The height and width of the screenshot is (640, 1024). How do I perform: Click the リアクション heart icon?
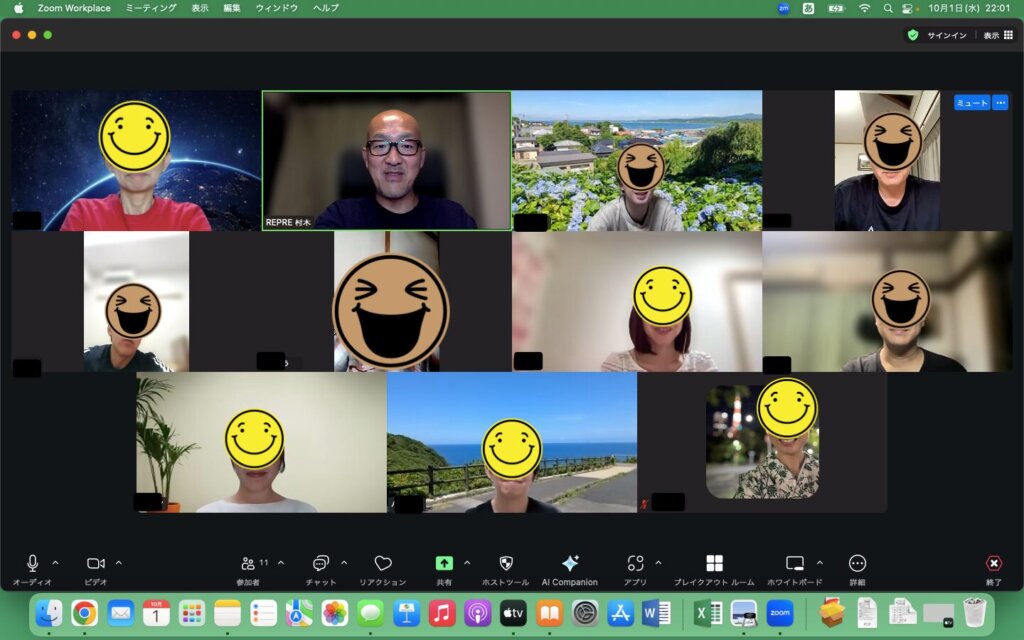(x=382, y=564)
